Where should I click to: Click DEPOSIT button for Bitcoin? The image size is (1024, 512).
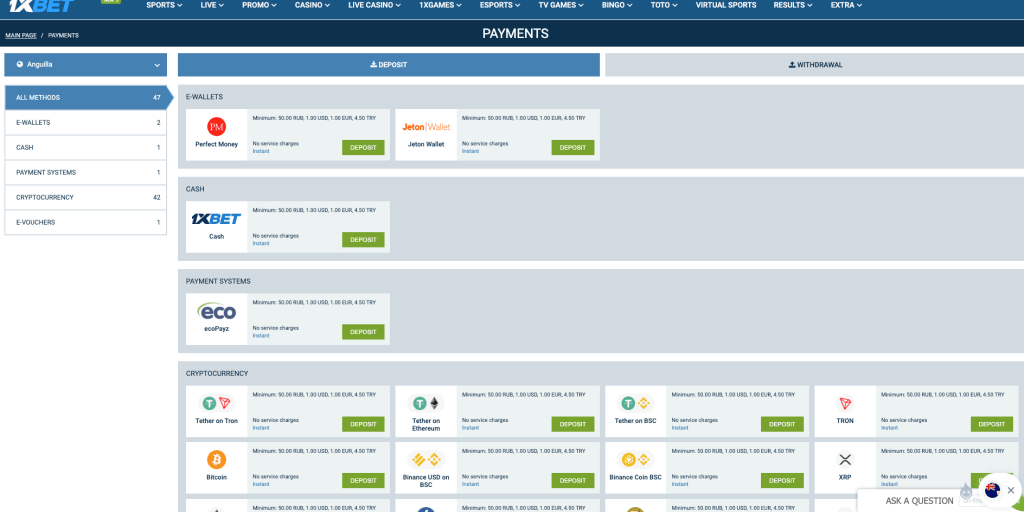click(x=363, y=481)
